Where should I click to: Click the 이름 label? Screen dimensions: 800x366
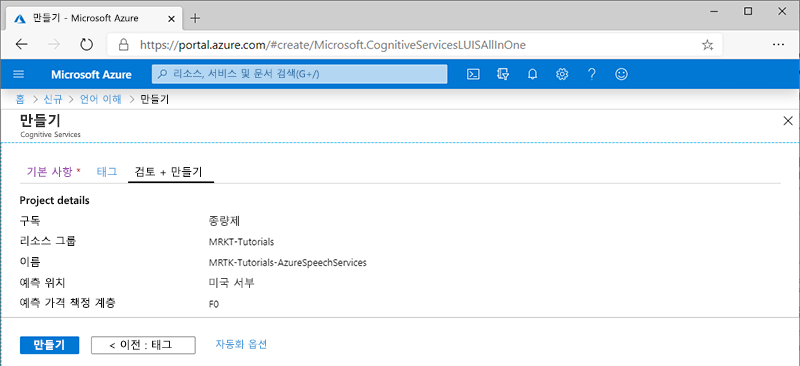[30, 262]
